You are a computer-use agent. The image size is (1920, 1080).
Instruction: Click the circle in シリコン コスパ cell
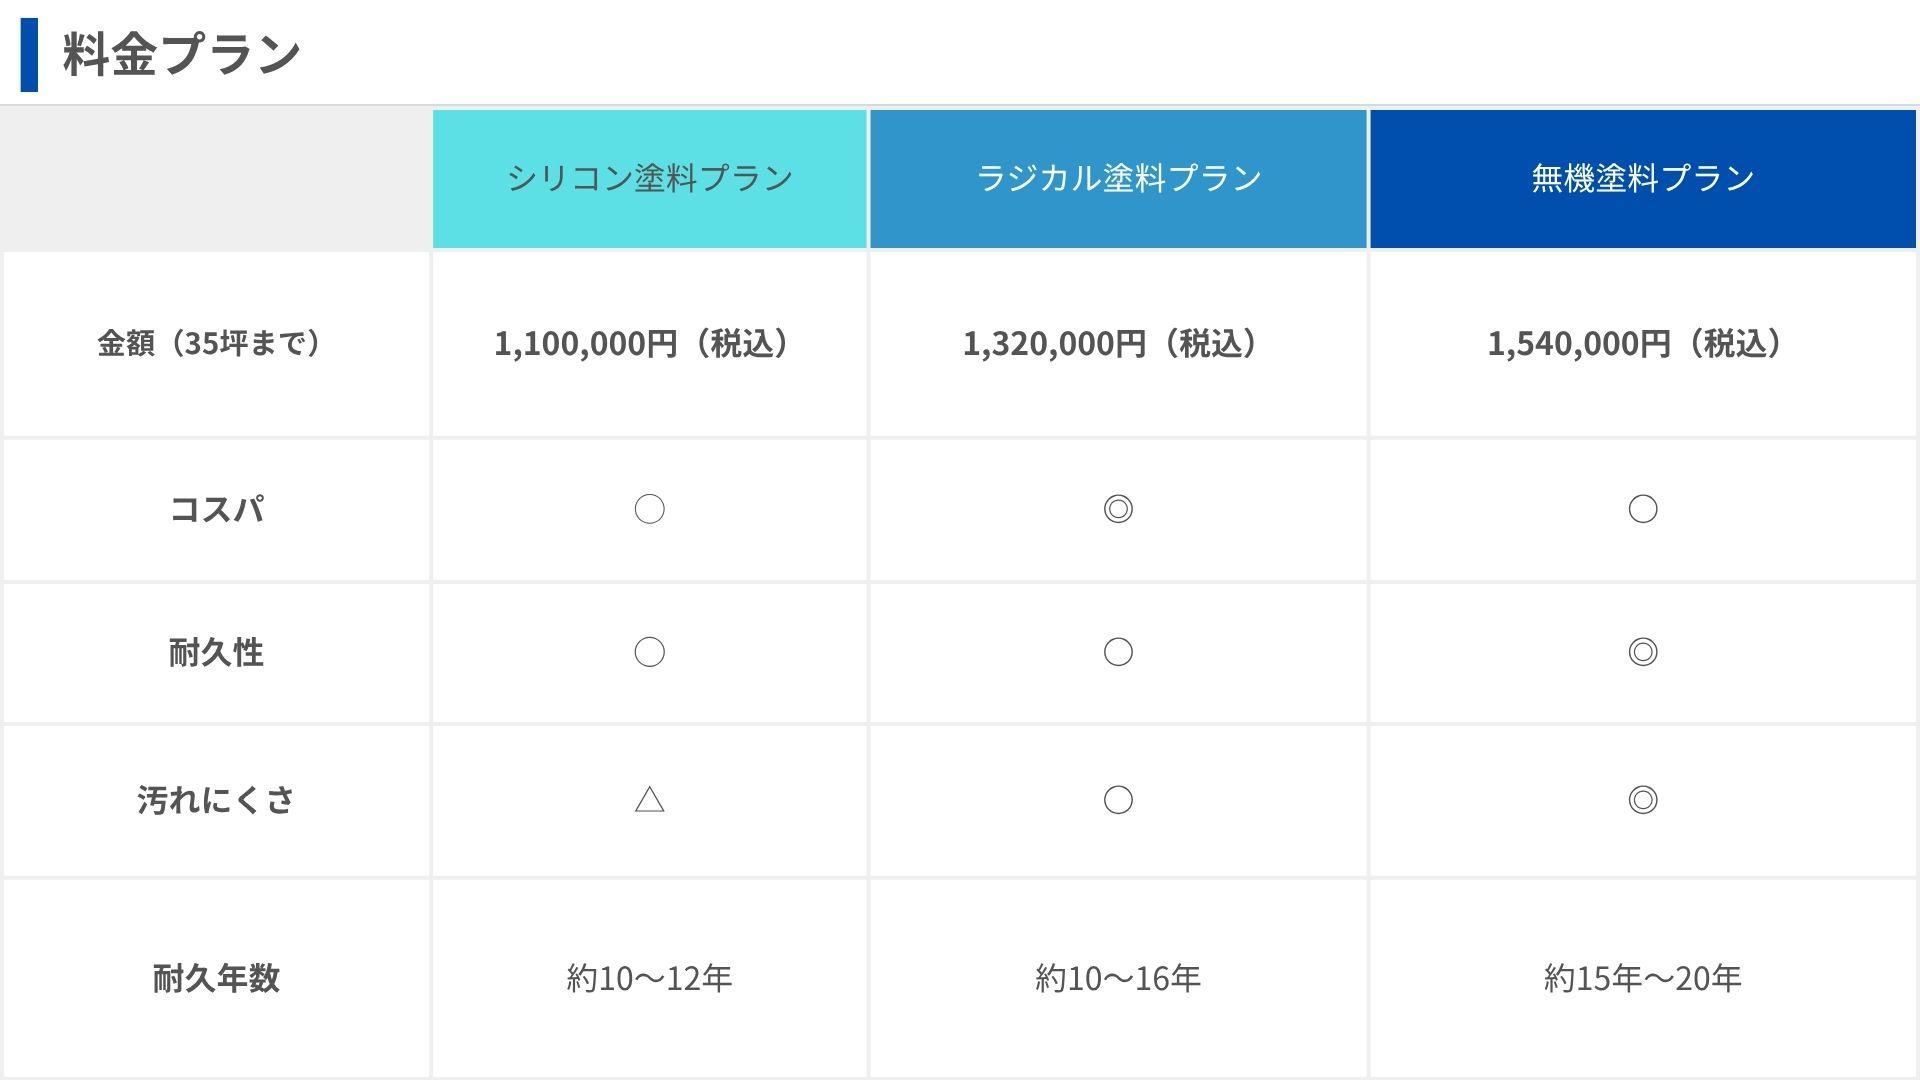pyautogui.click(x=650, y=509)
